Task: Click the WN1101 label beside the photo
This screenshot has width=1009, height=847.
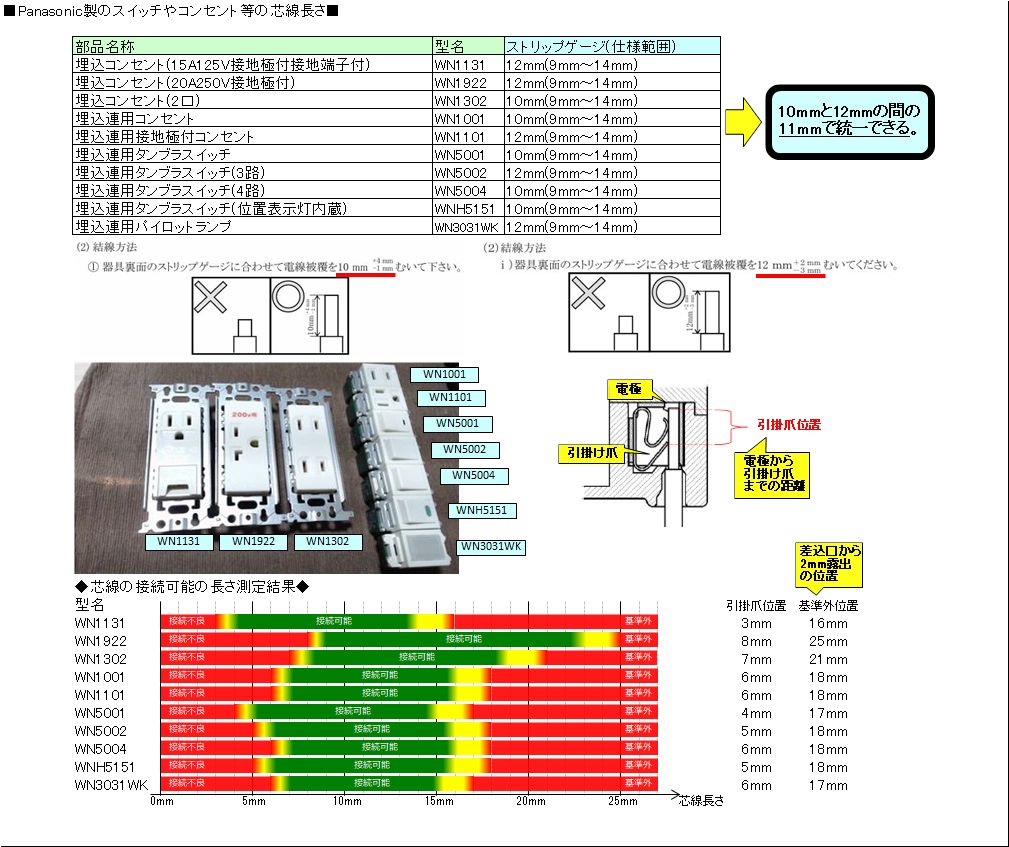Action: coord(450,398)
